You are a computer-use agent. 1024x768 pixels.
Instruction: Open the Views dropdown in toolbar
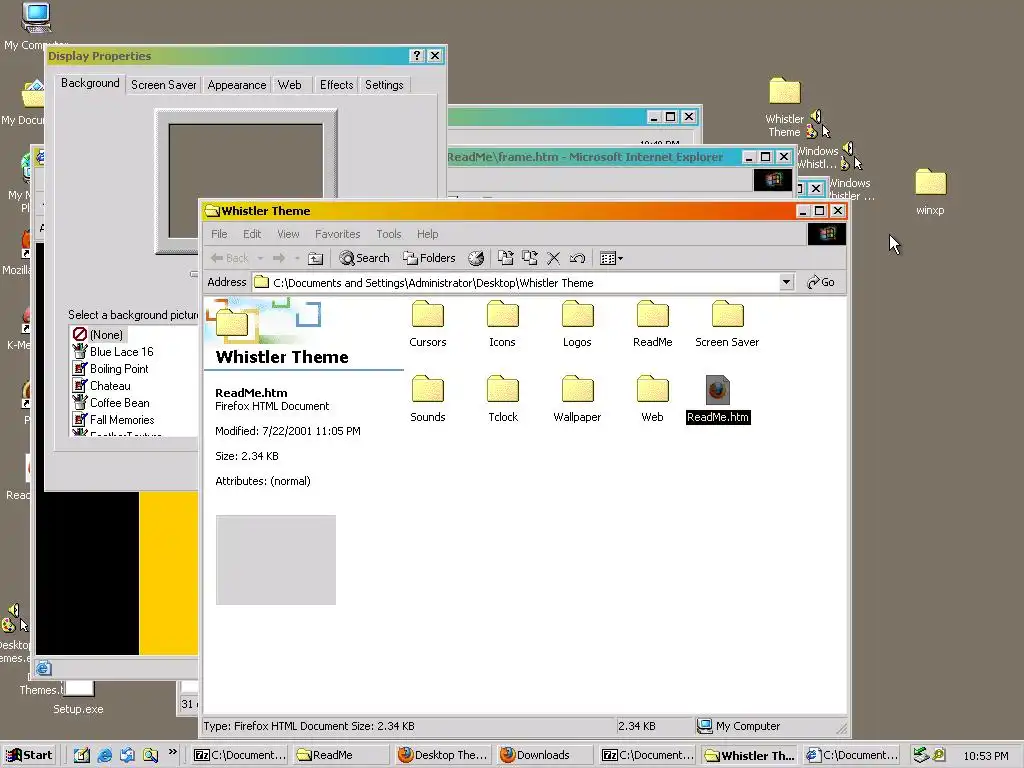611,259
